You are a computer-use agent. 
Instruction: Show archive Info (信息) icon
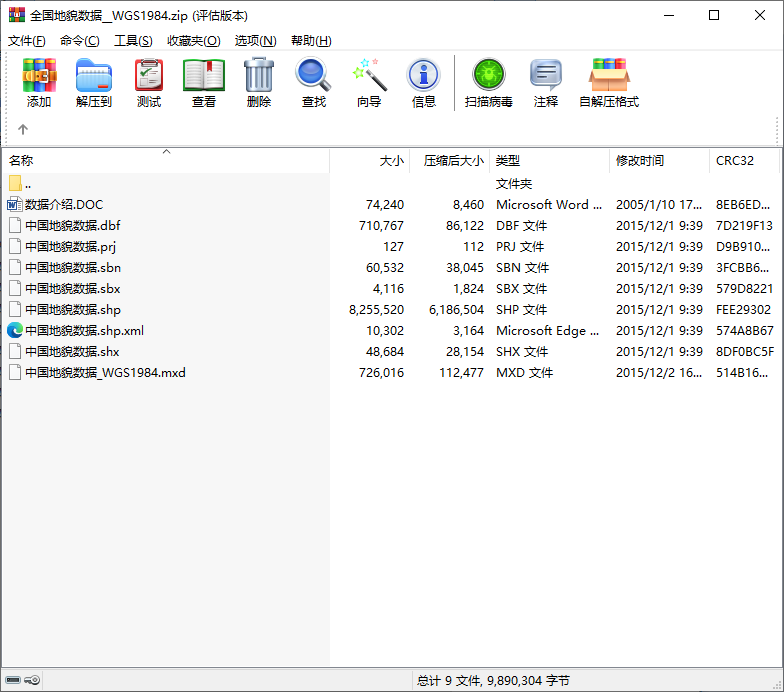pyautogui.click(x=424, y=75)
